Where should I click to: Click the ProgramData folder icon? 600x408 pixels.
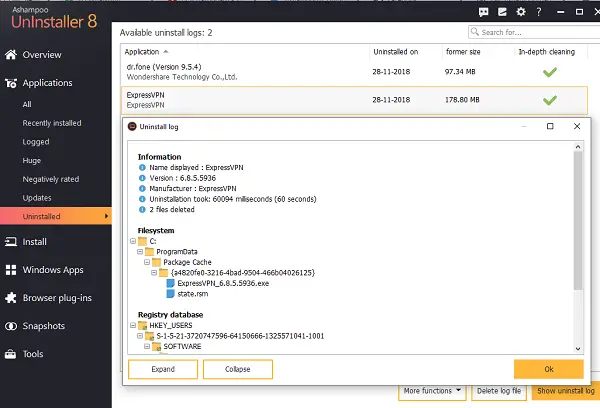[150, 251]
